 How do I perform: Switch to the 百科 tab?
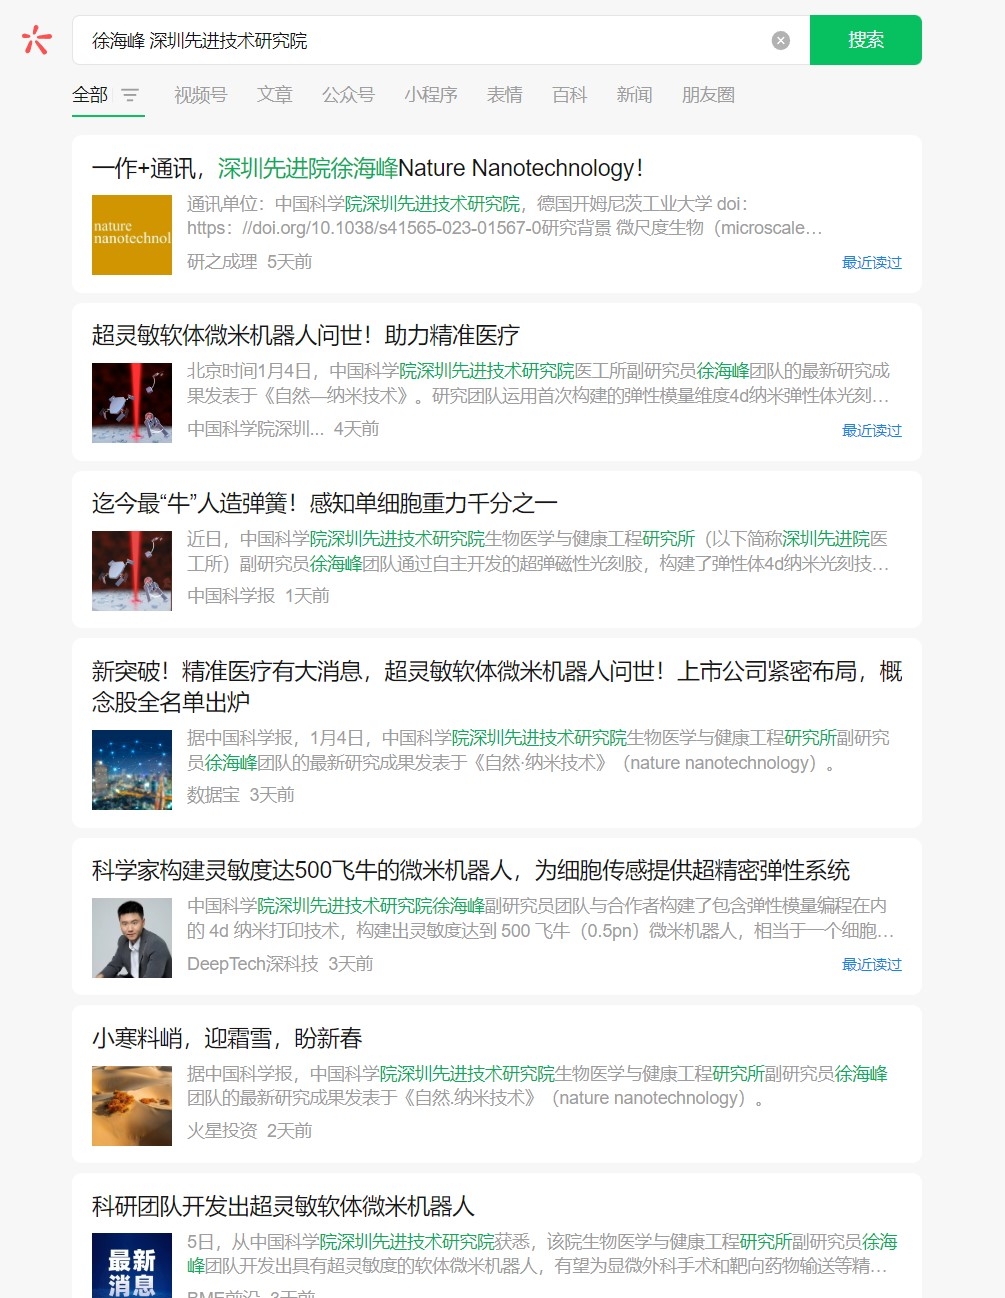tap(570, 95)
